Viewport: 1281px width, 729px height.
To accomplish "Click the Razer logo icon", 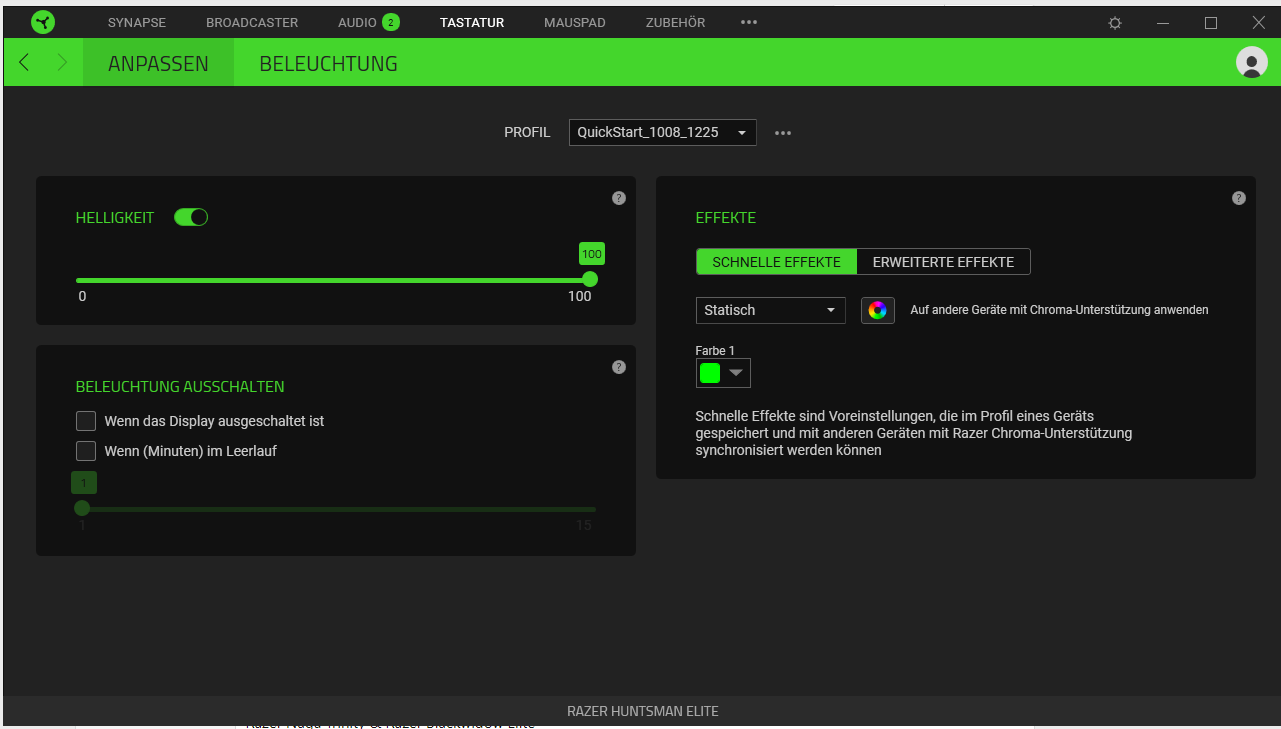I will [43, 22].
